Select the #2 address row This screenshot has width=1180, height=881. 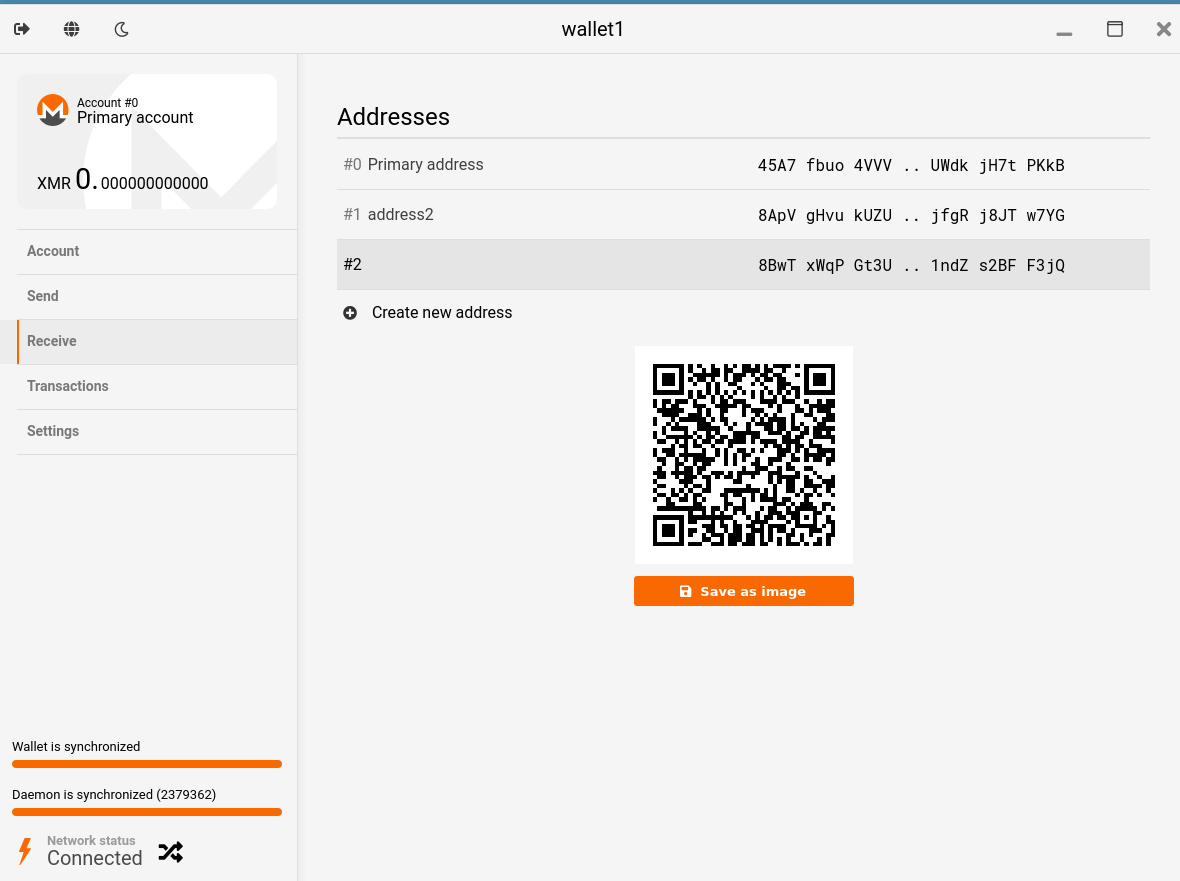(x=743, y=265)
